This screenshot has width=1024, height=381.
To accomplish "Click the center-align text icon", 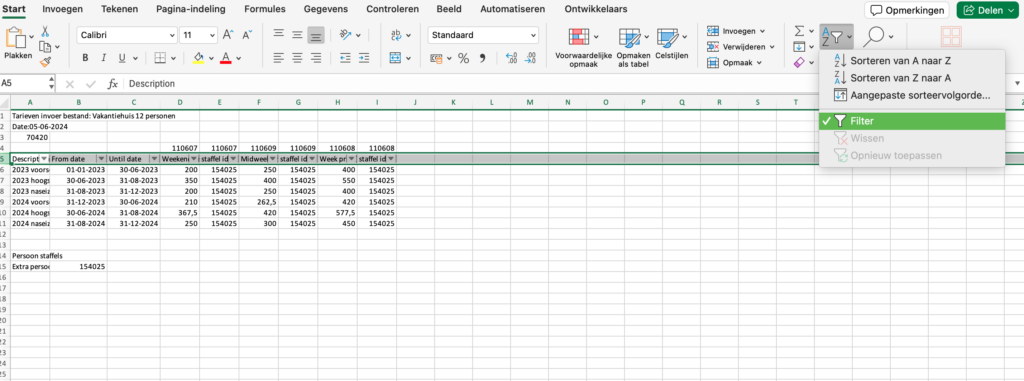I will click(297, 58).
